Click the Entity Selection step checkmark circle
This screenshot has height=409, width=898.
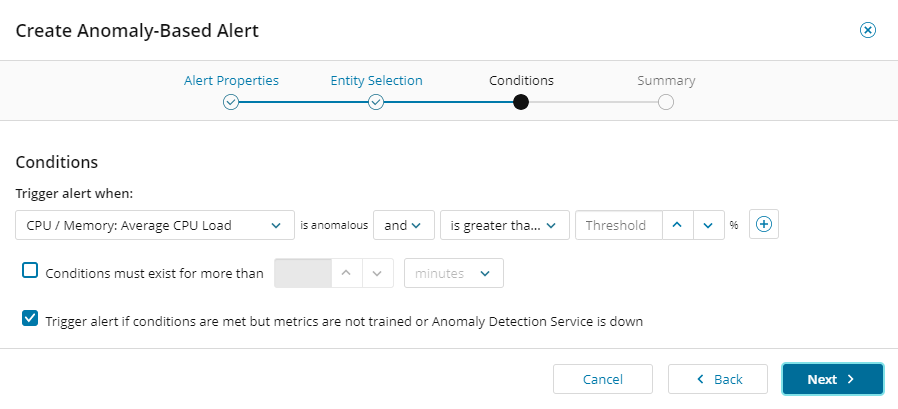point(376,102)
